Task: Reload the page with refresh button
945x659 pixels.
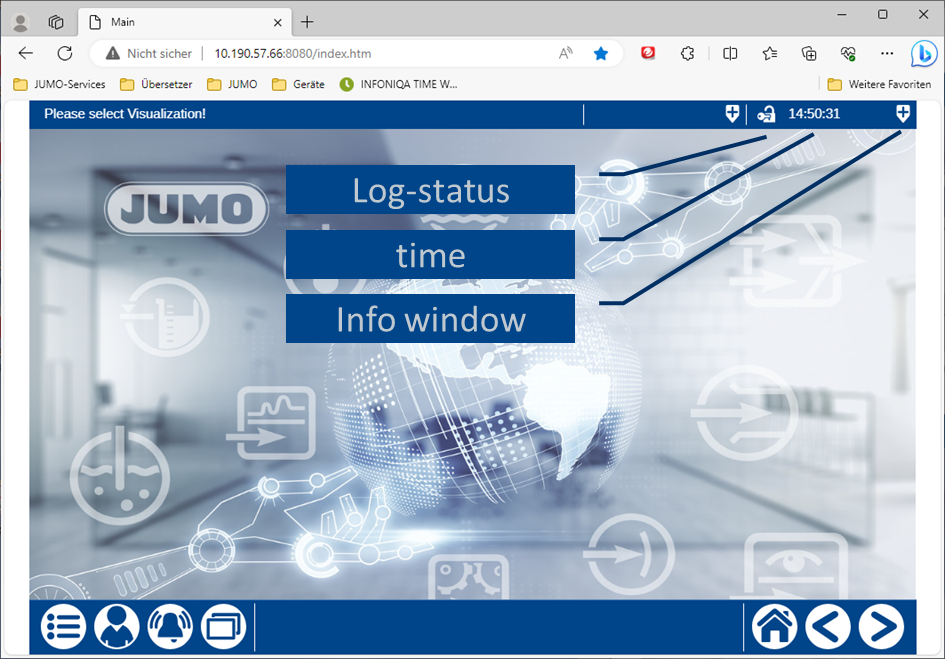Action: (65, 53)
